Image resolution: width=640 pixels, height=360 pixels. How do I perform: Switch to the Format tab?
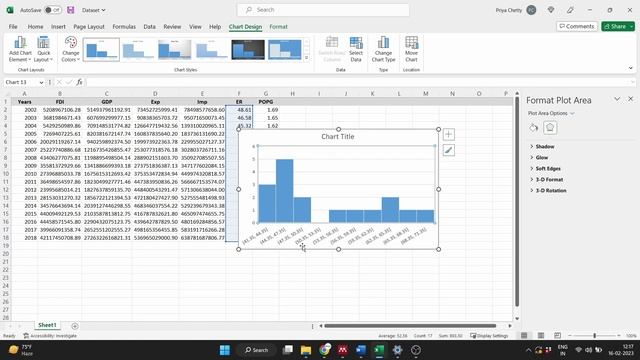278,27
